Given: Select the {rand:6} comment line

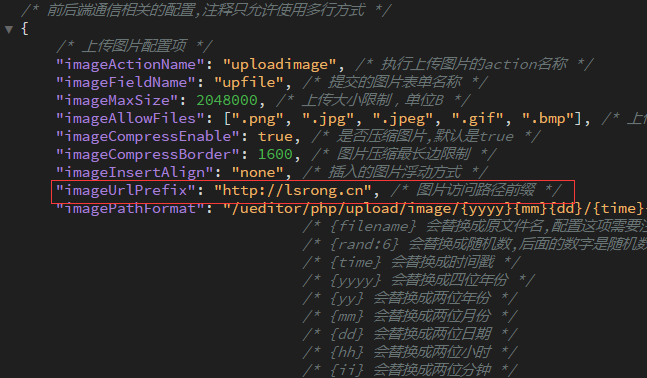Looking at the screenshot, I should click(475, 244).
